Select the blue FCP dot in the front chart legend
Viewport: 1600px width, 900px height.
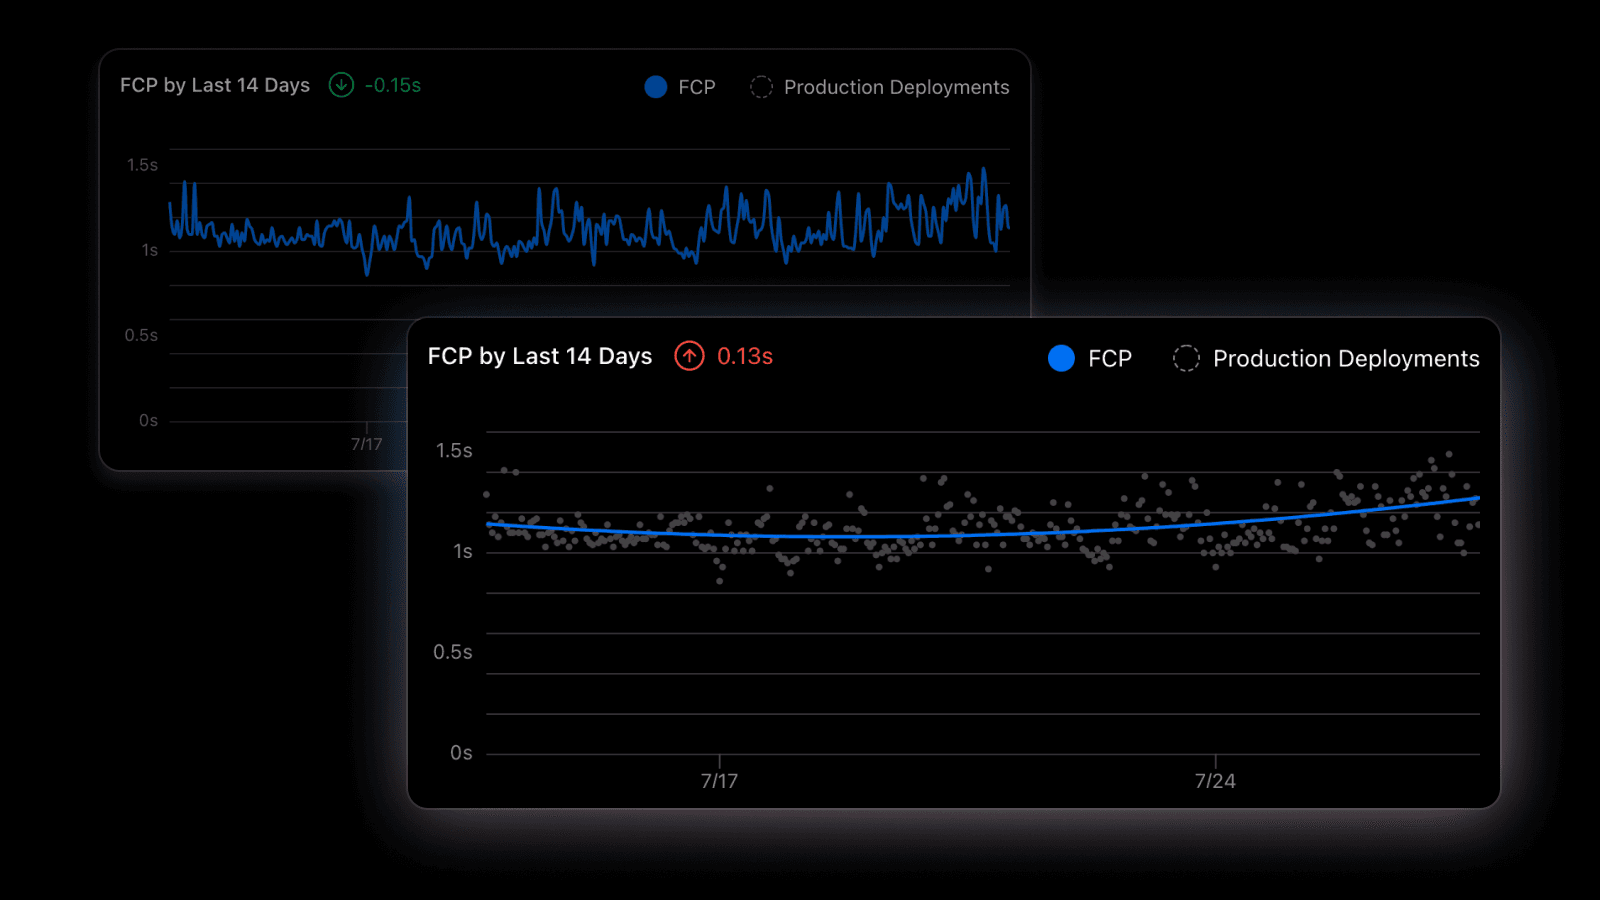[1061, 358]
